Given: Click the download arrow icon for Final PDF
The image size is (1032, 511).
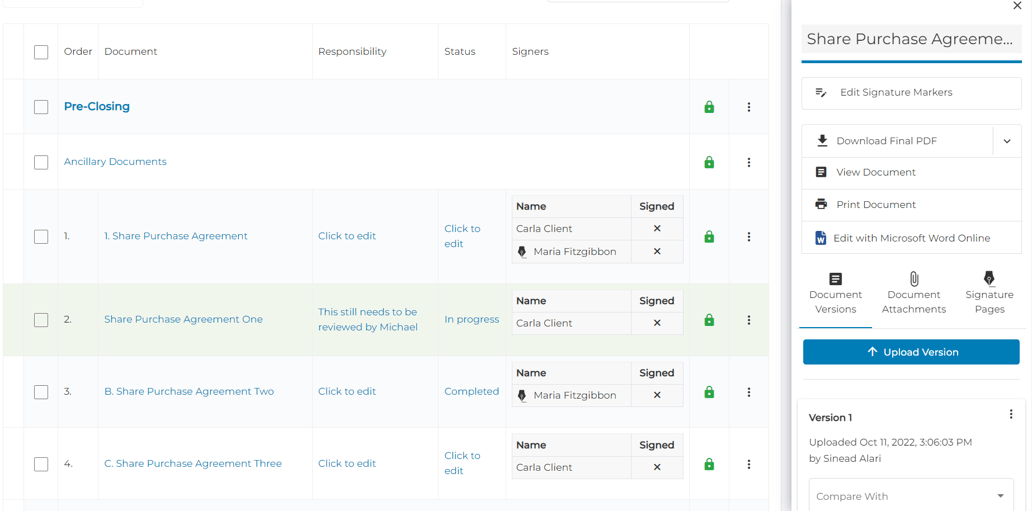Looking at the screenshot, I should pos(821,140).
